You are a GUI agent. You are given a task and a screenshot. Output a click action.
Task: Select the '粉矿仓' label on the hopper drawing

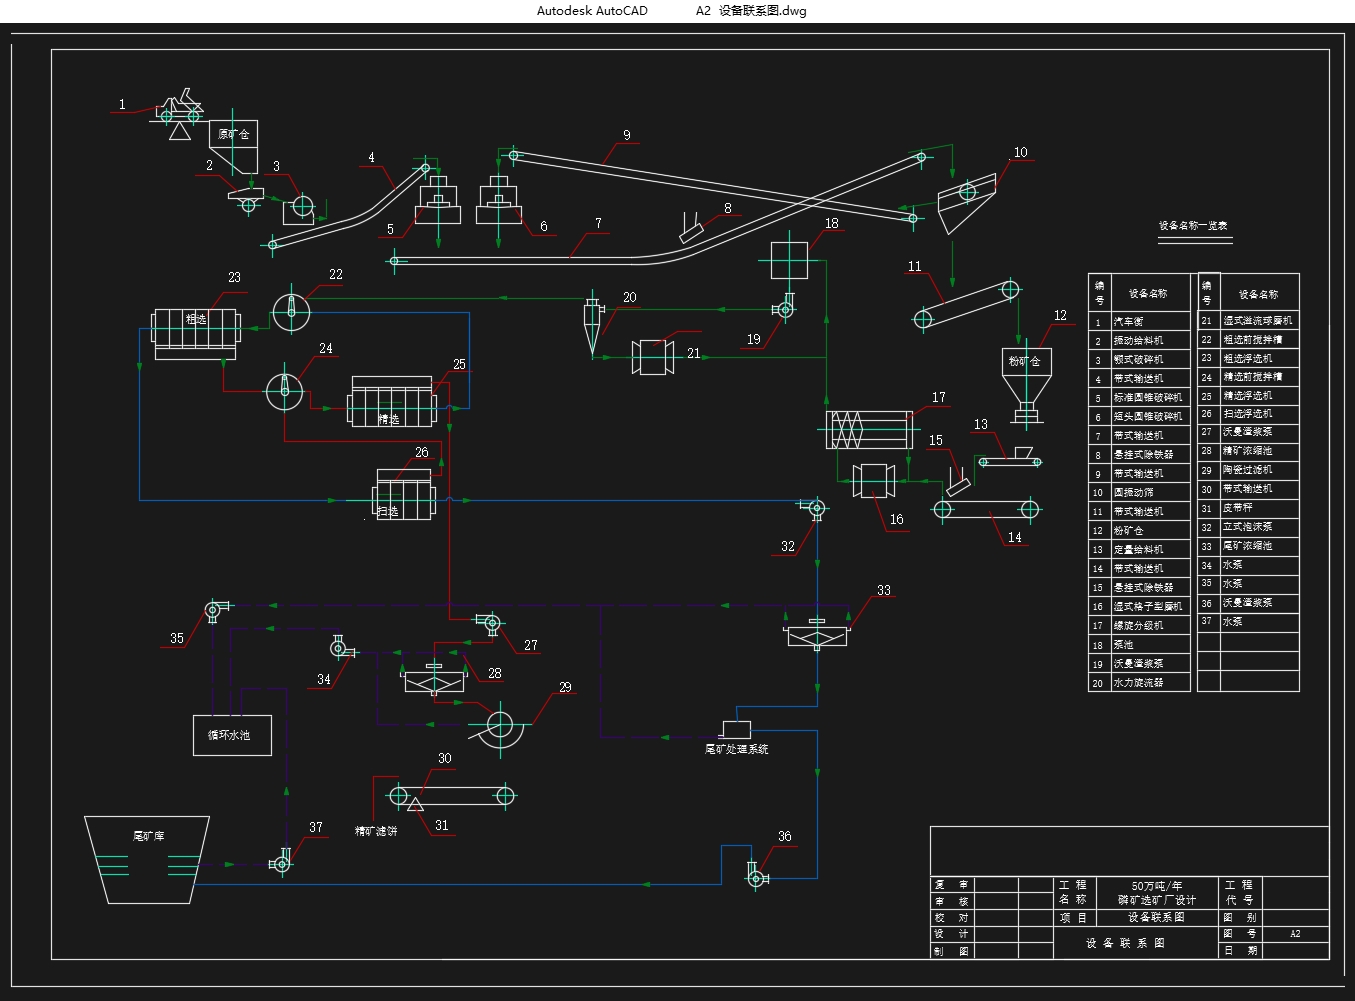pyautogui.click(x=1025, y=361)
